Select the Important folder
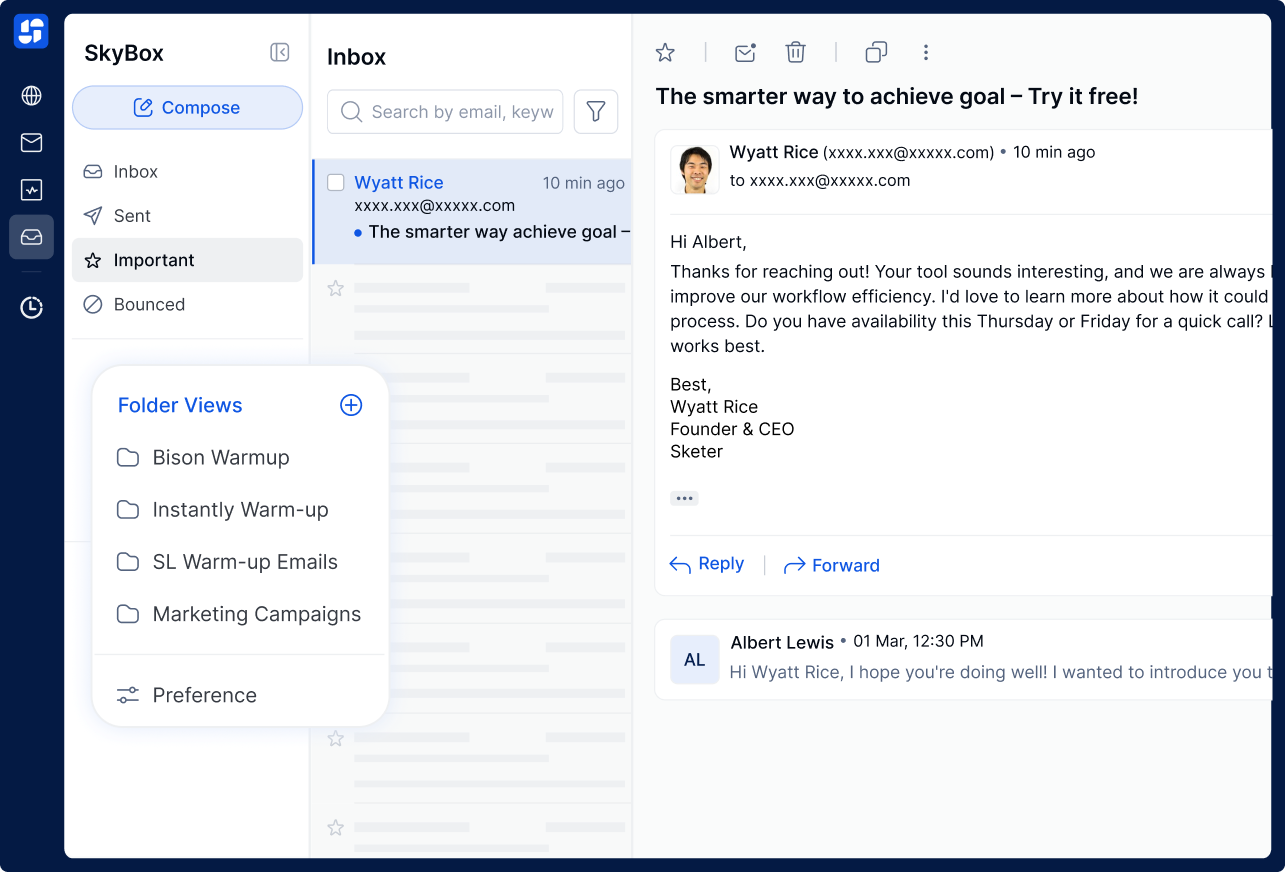Image resolution: width=1286 pixels, height=872 pixels. tap(187, 260)
